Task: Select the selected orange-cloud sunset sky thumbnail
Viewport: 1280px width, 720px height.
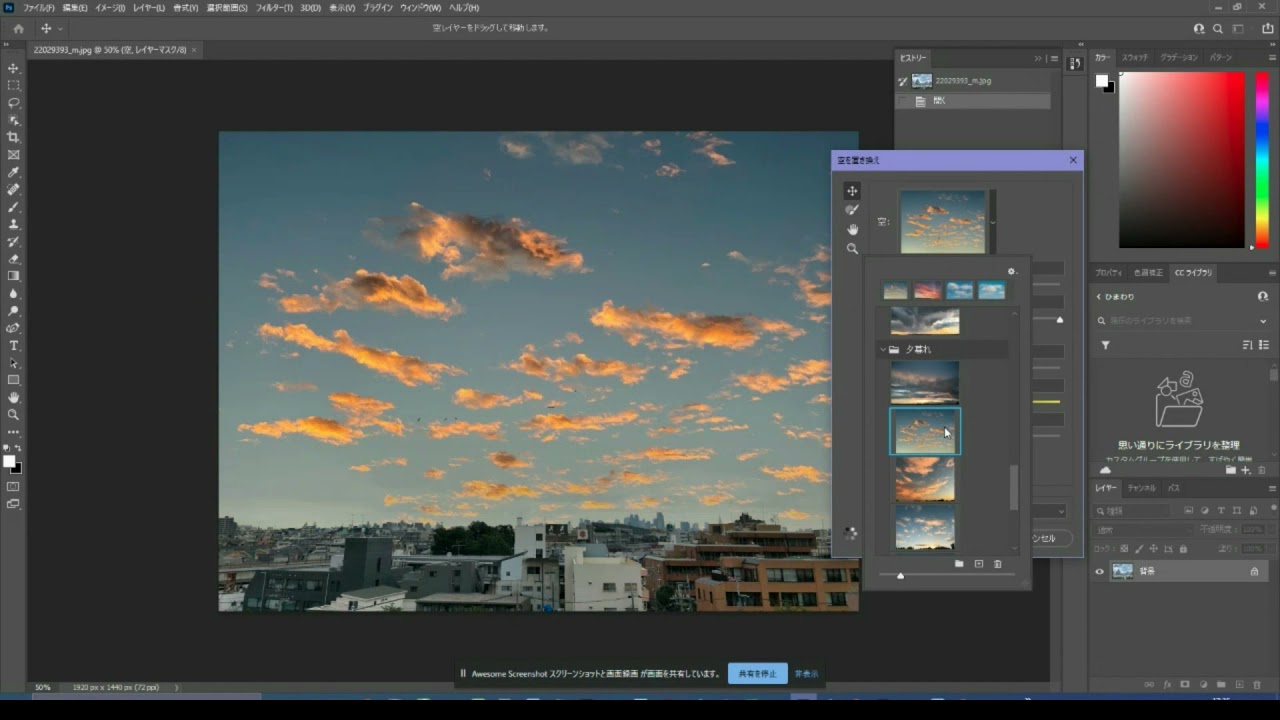Action: (x=925, y=431)
